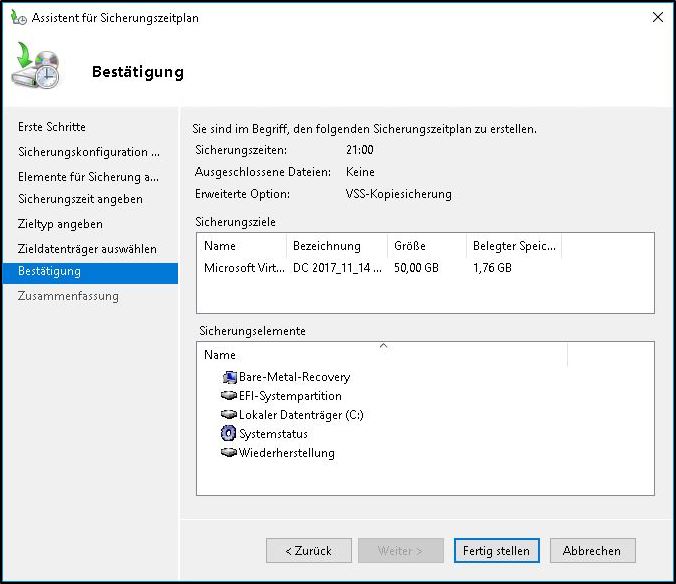The height and width of the screenshot is (584, 676).
Task: Open the Zieltyp angeben step
Action: [x=60, y=224]
